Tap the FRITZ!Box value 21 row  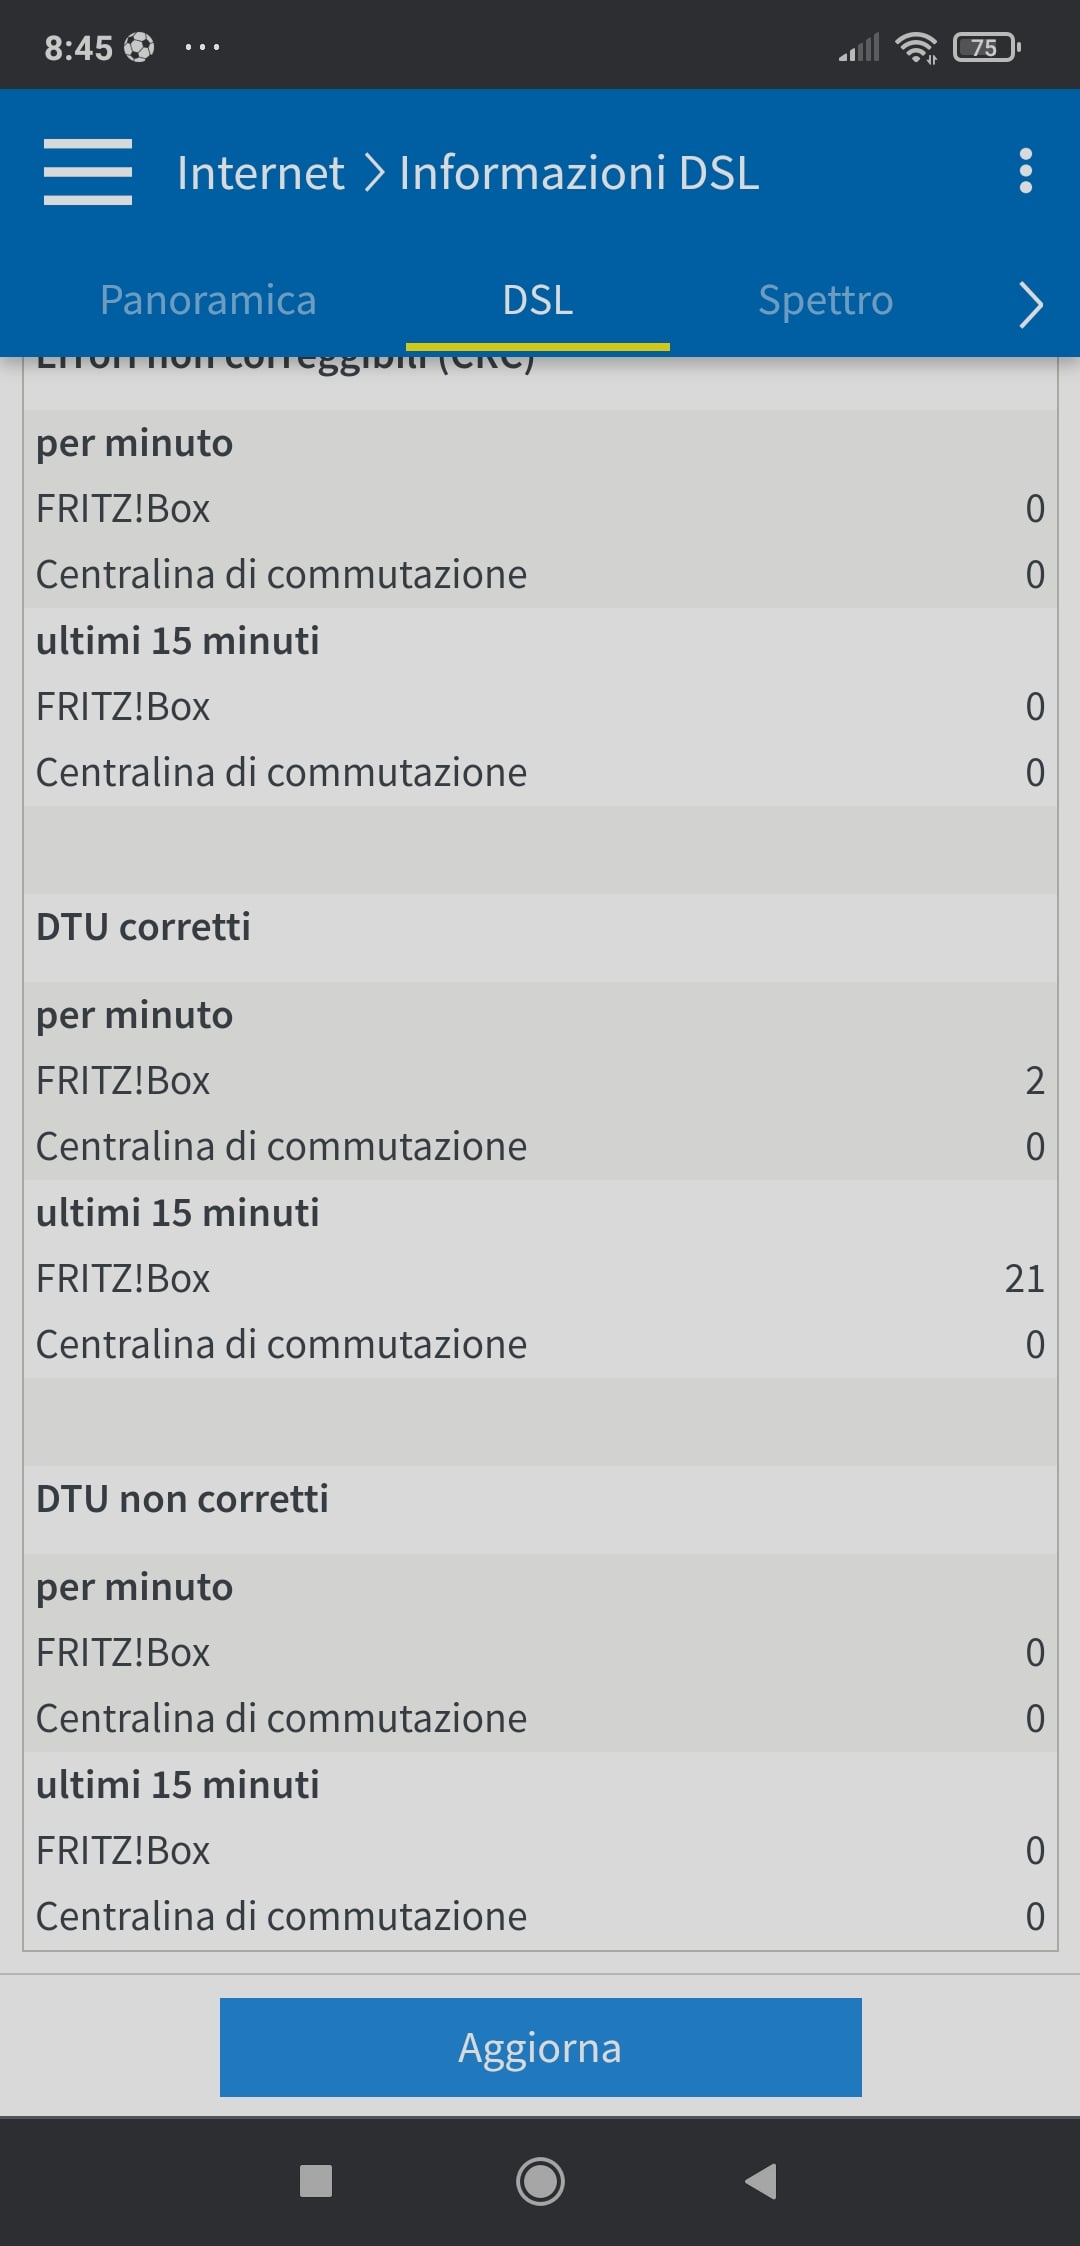click(540, 1278)
